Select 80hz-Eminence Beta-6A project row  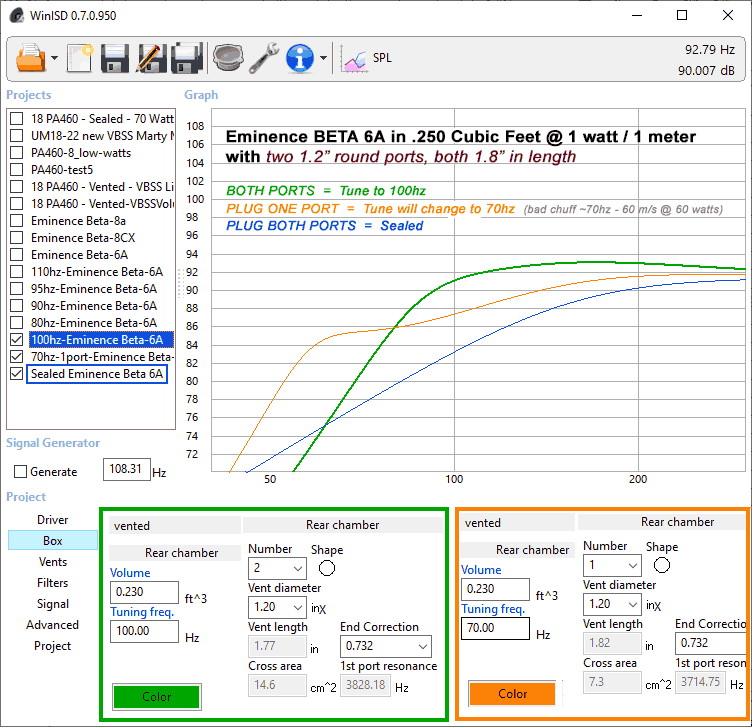[x=94, y=323]
